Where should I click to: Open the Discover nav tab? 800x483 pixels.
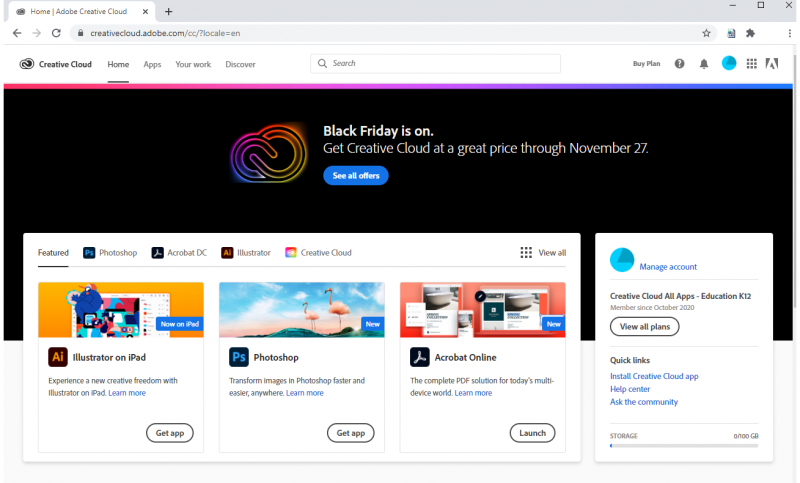tap(240, 64)
